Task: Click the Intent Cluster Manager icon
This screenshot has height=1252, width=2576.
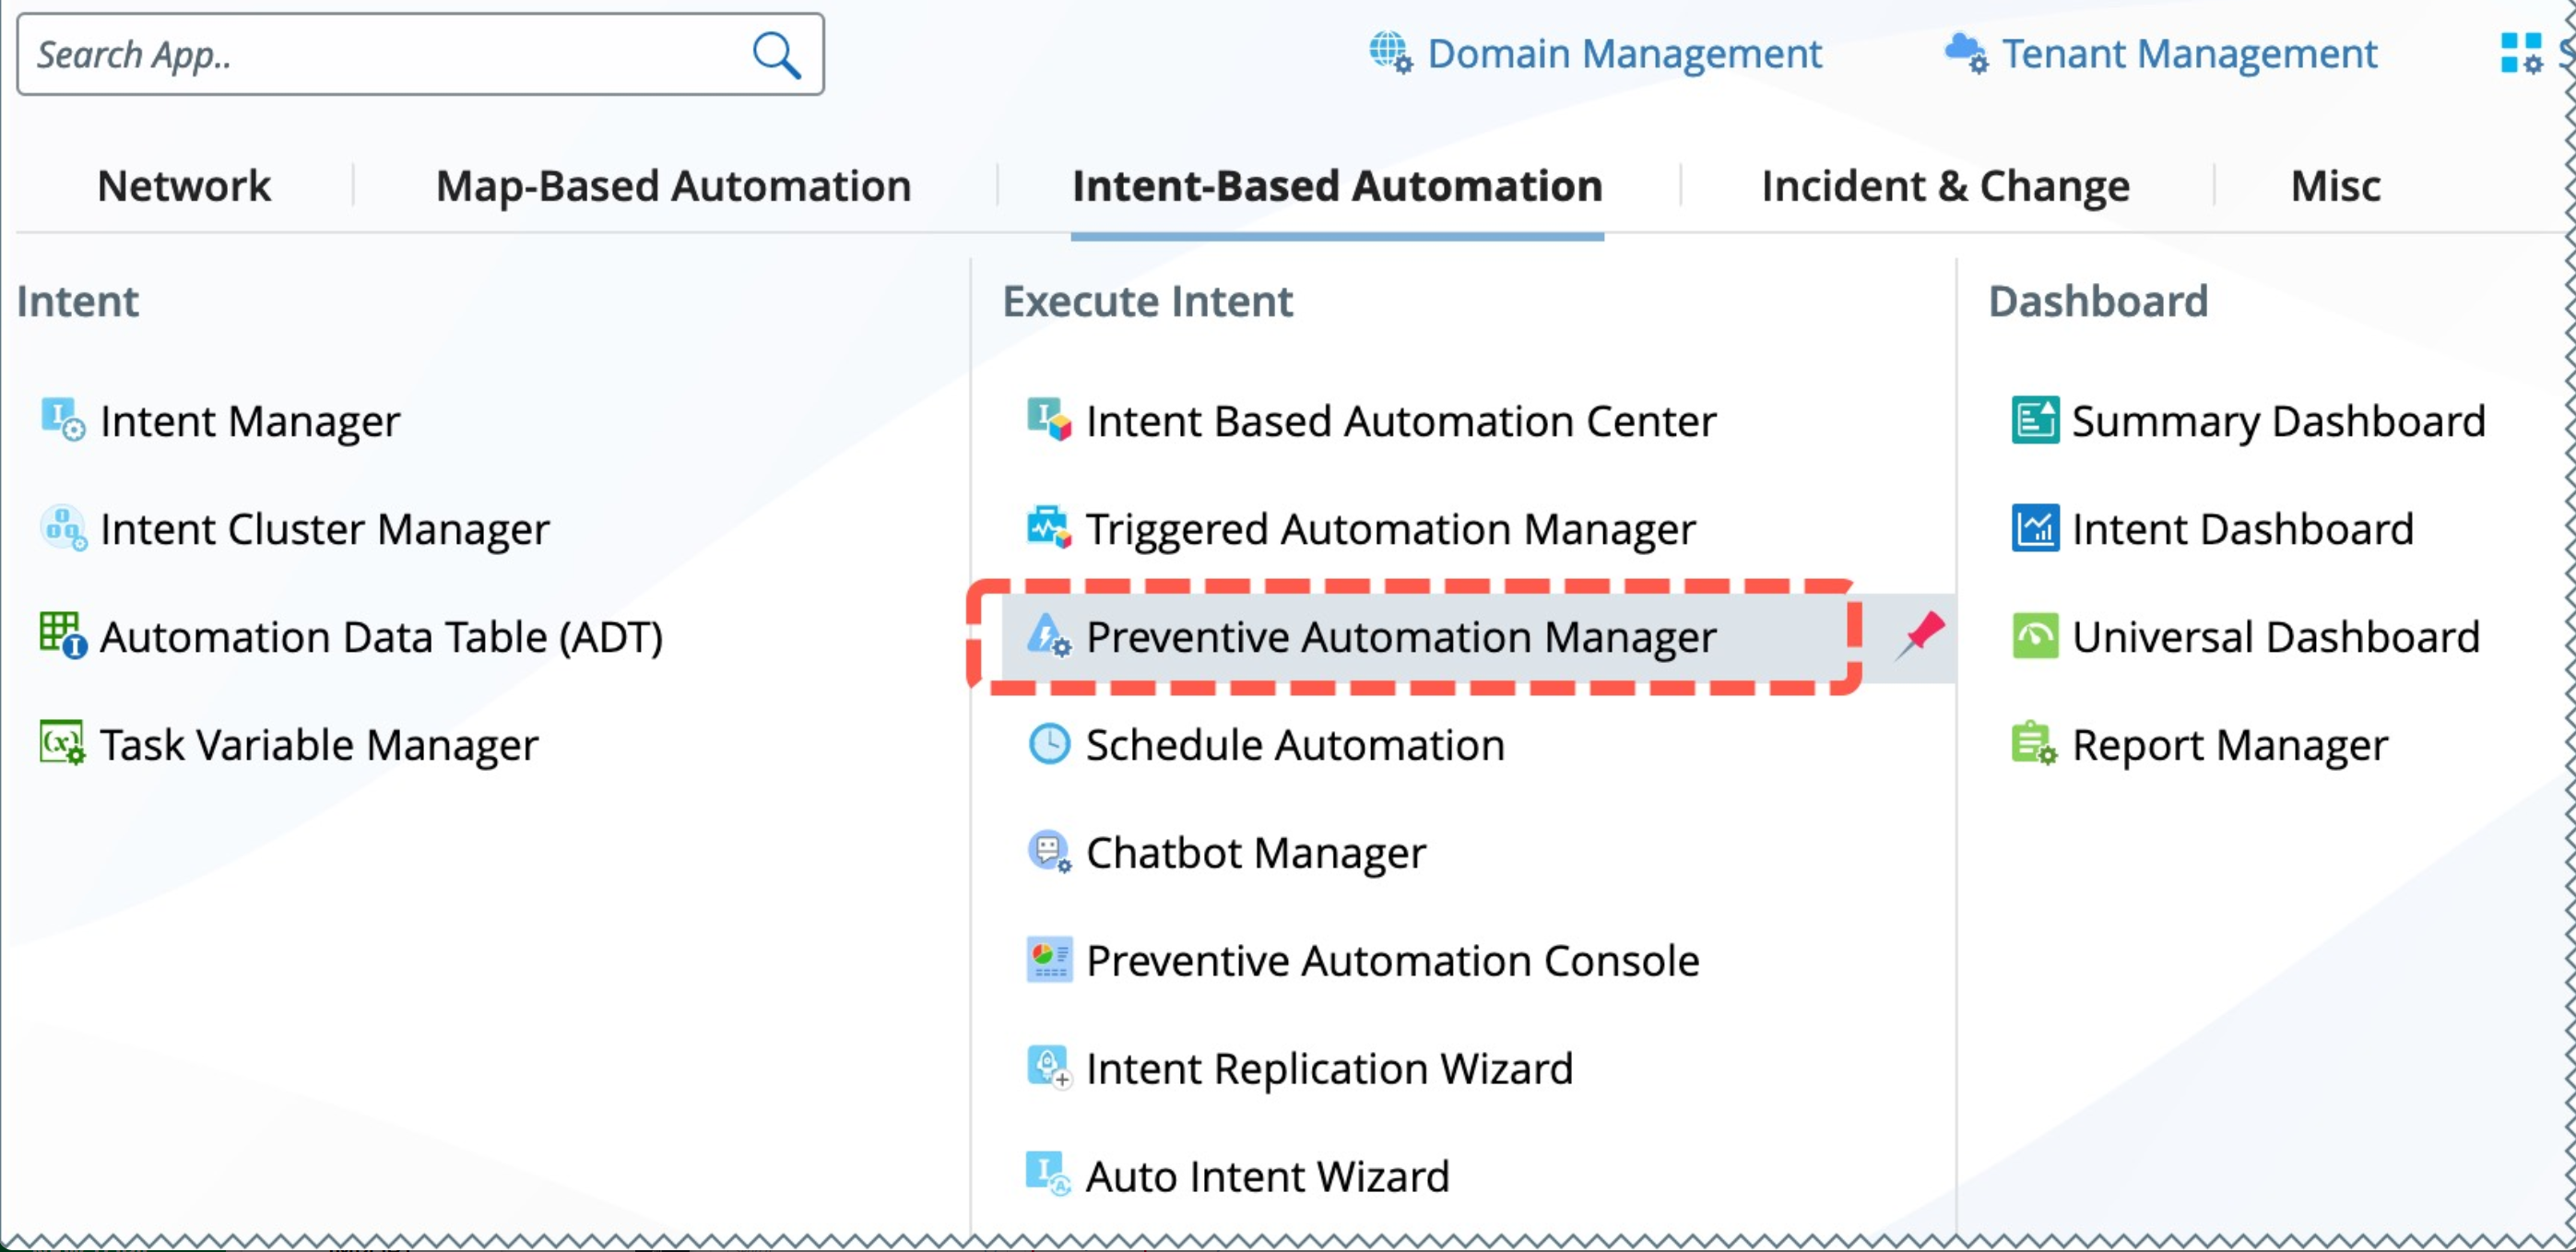Action: point(62,528)
